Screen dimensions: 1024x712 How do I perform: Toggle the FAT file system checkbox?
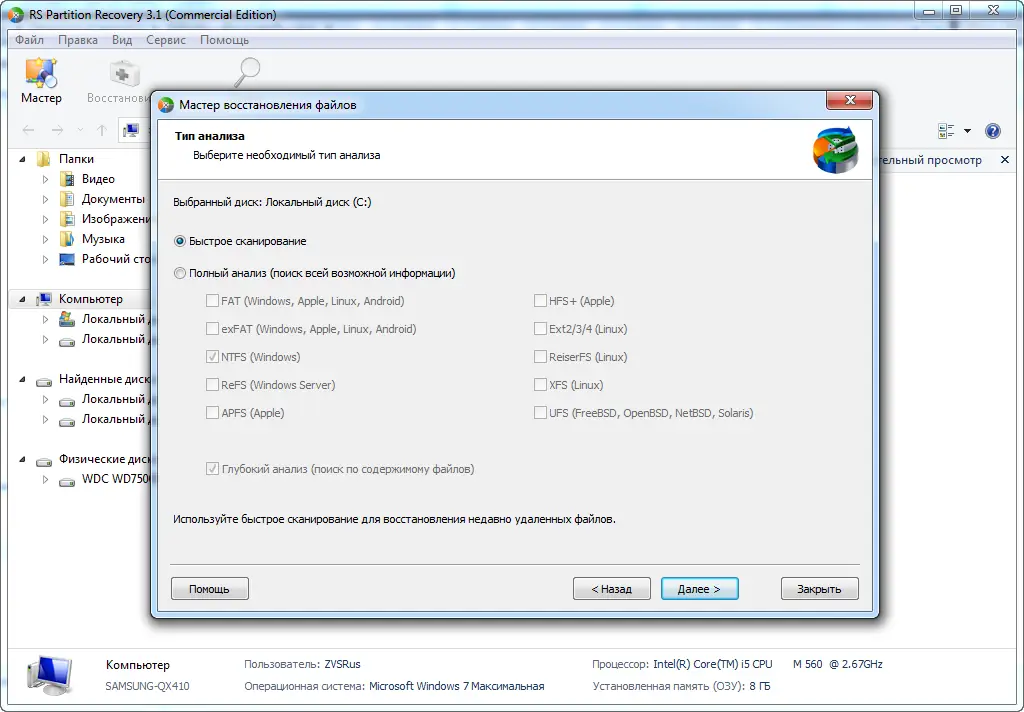coord(212,300)
